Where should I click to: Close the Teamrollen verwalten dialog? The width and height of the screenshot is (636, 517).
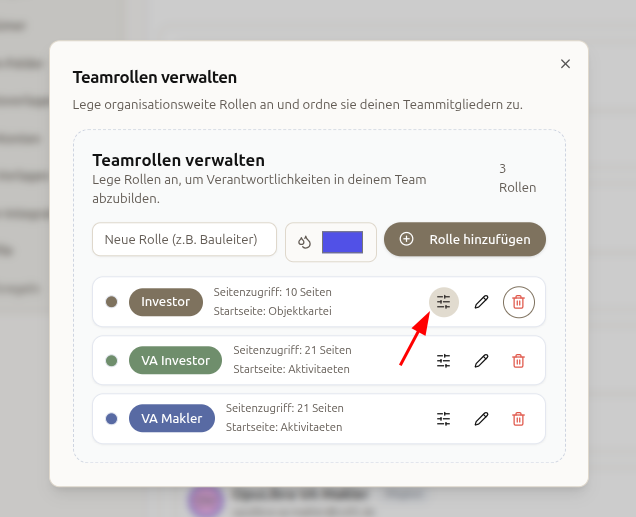pyautogui.click(x=565, y=64)
